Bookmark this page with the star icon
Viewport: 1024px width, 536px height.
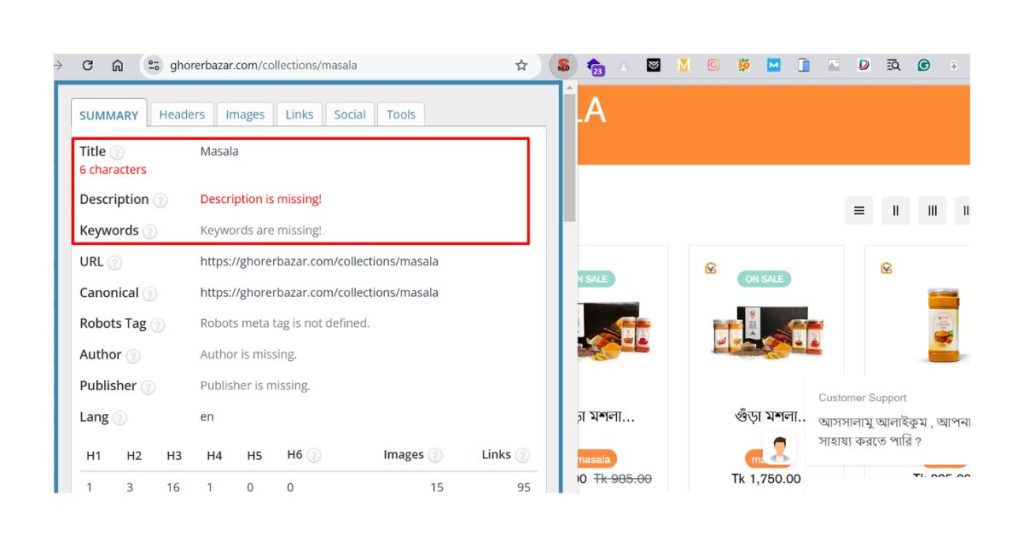521,65
